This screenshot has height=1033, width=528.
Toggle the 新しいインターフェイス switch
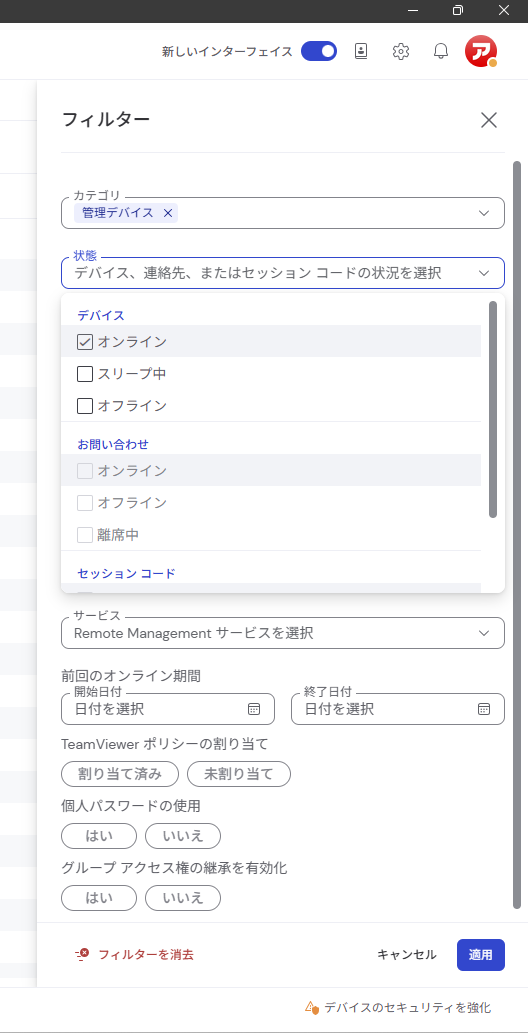pos(319,51)
